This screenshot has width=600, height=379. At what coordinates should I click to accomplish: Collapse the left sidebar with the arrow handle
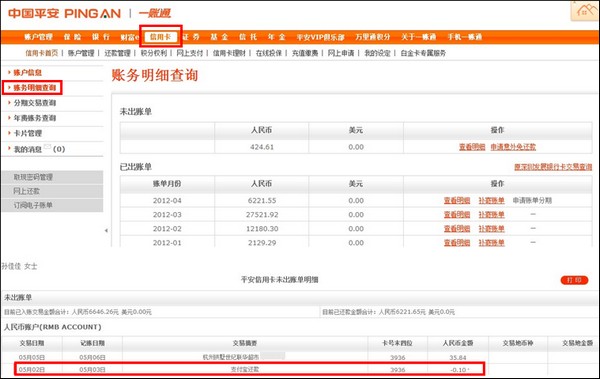tap(106, 230)
